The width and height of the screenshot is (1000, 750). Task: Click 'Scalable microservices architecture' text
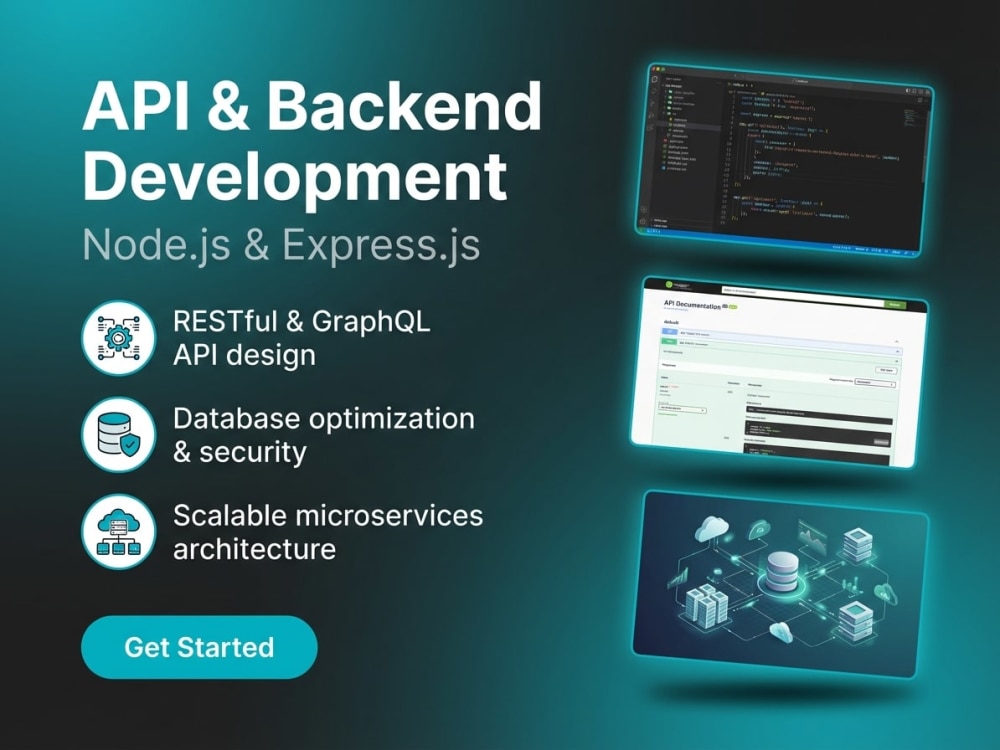point(328,532)
